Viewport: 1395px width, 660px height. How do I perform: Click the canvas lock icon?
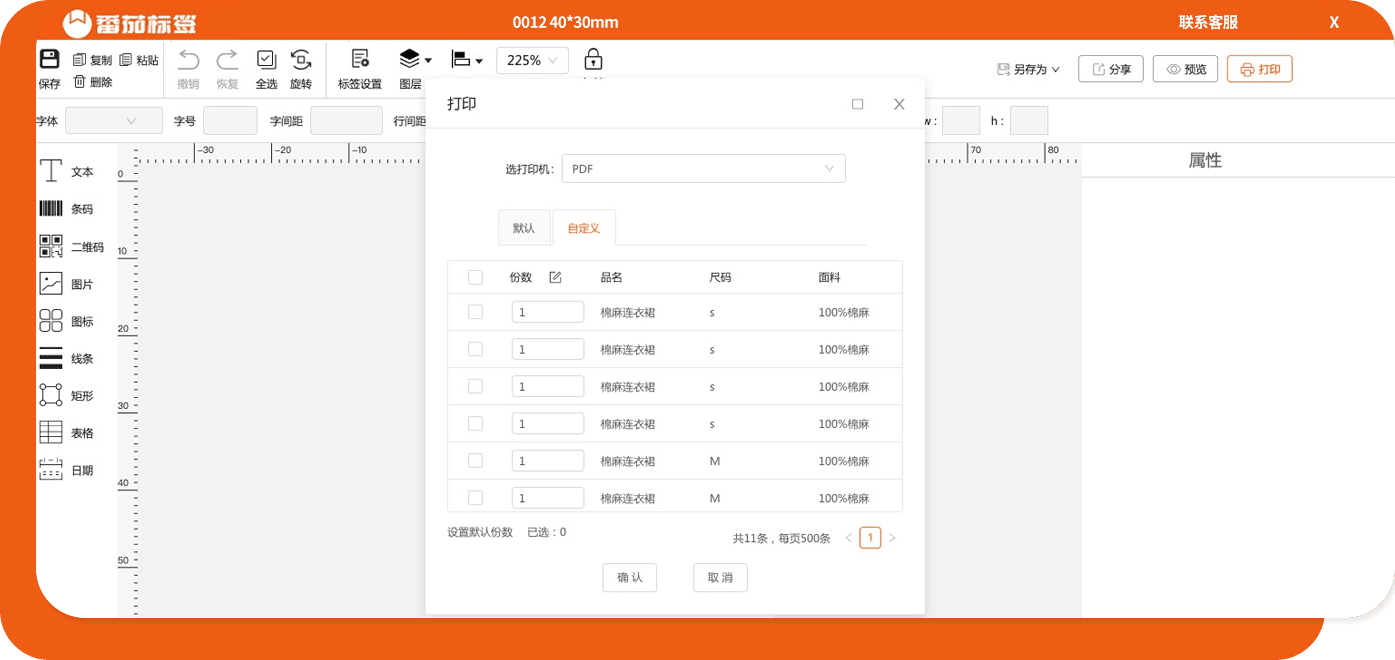pyautogui.click(x=594, y=60)
